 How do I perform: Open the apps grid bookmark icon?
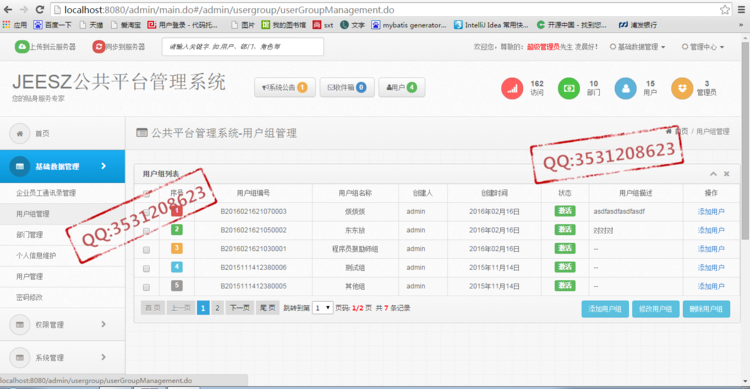click(6, 24)
